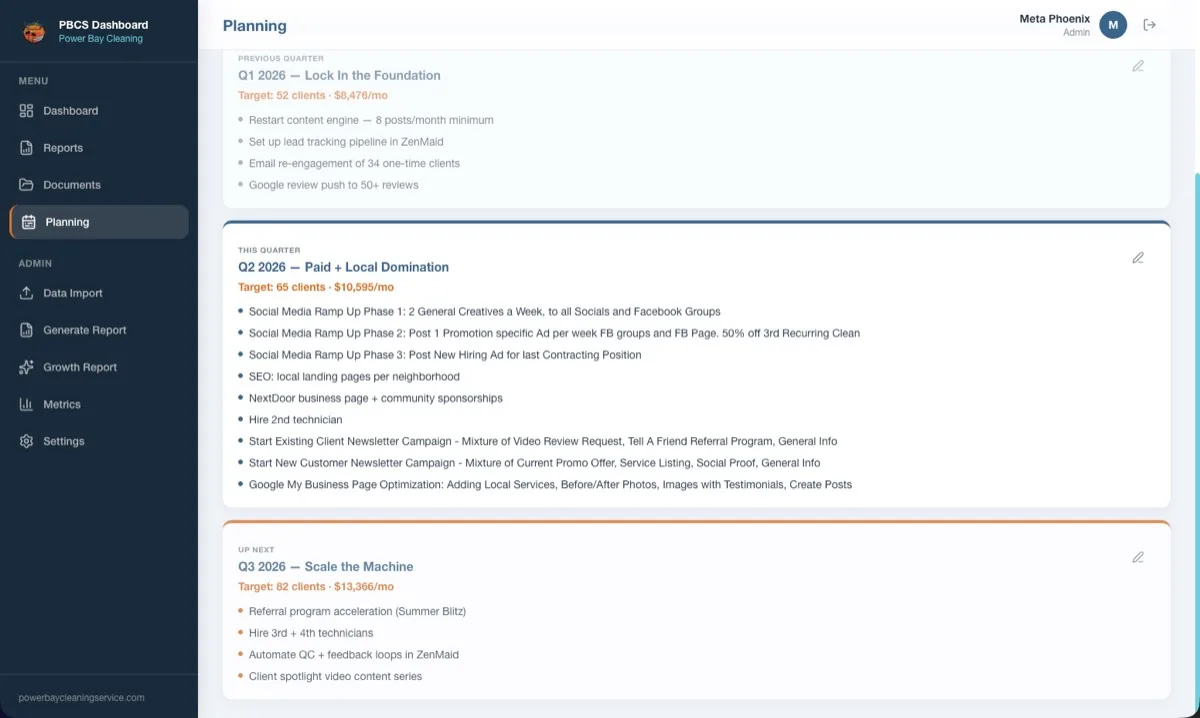Image resolution: width=1200 pixels, height=718 pixels.
Task: Click 'Target: 65 clients · $10,595/mo' text
Action: tap(316, 287)
